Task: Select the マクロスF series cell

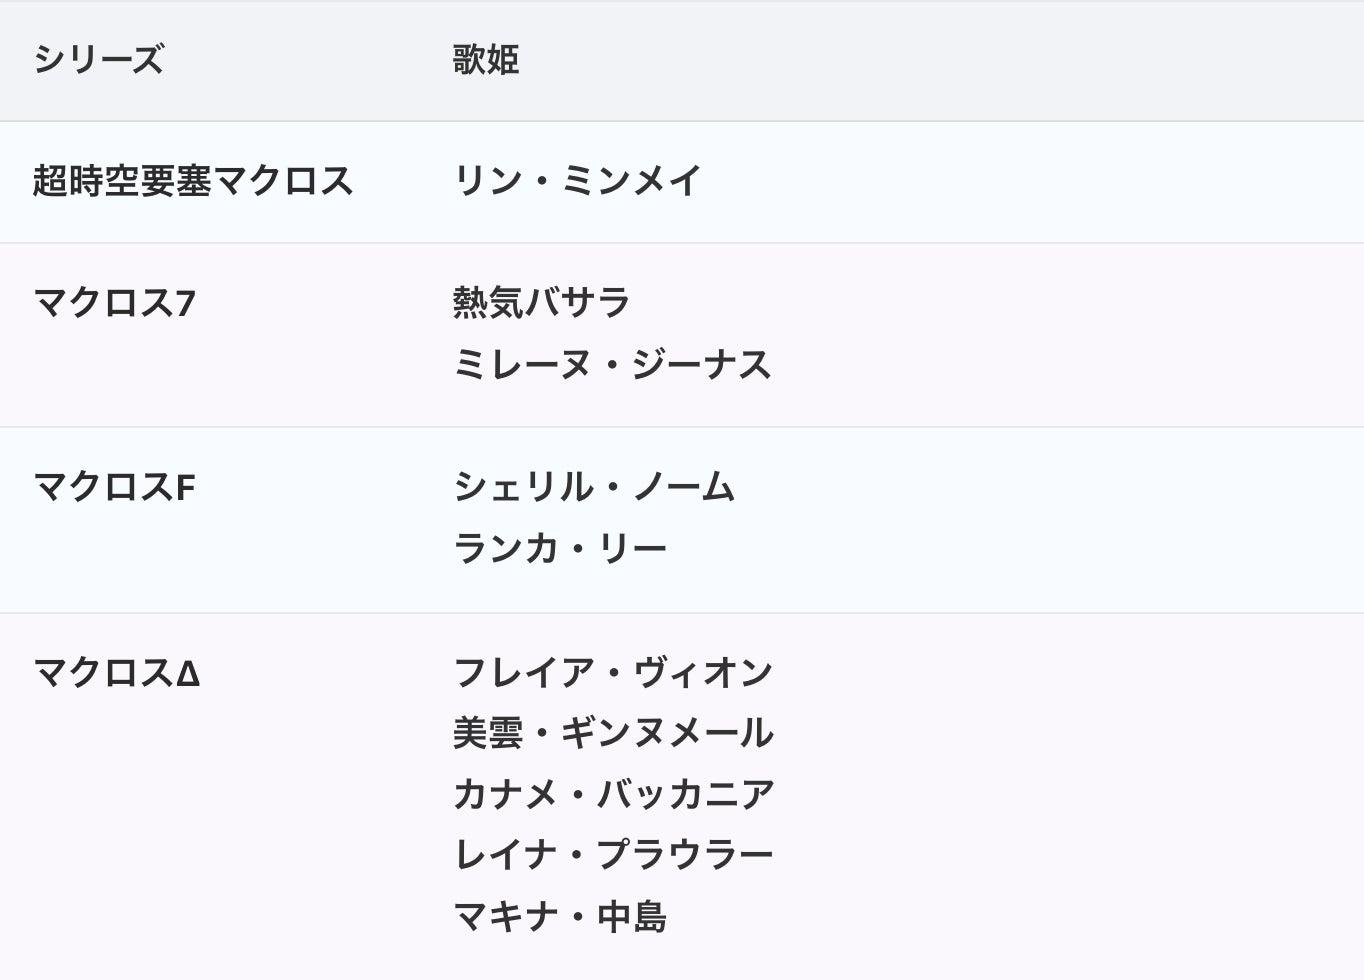Action: (114, 488)
